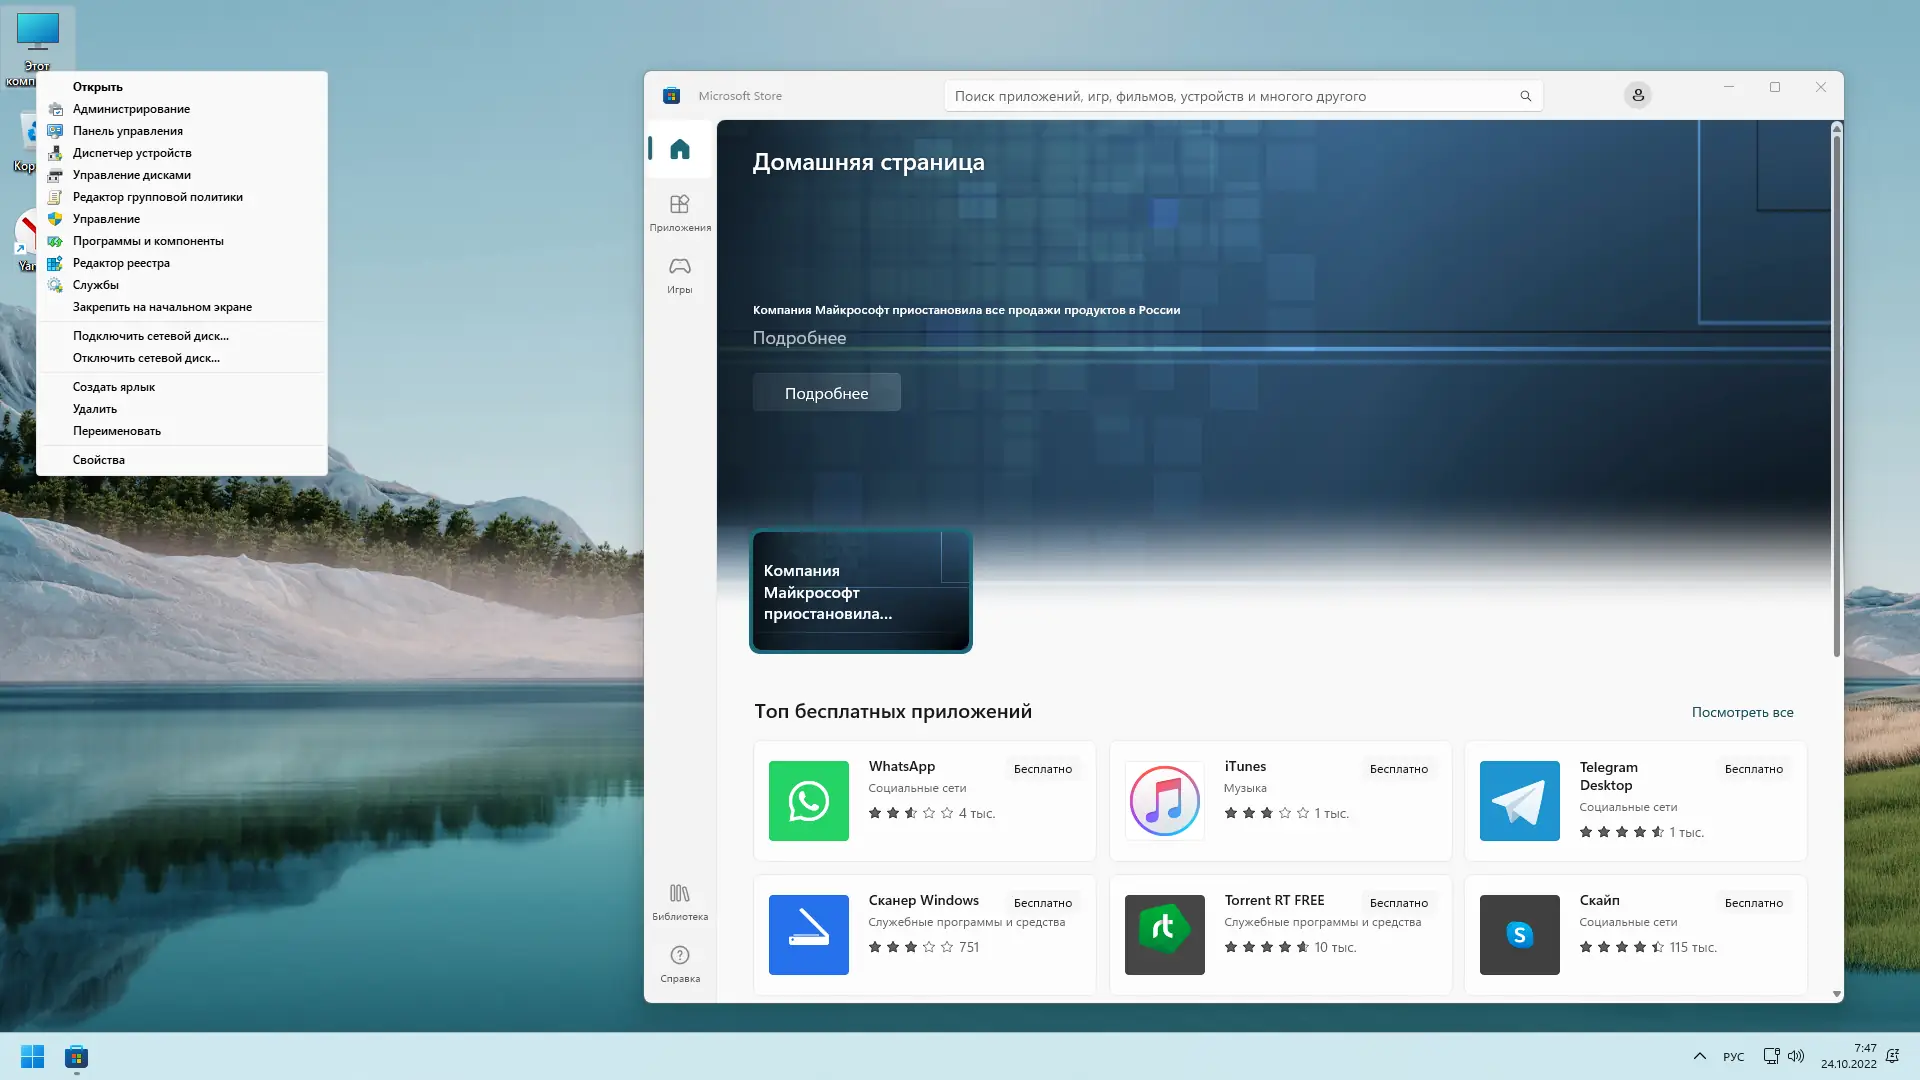Open the 'Компания Майкрософт приостановила' thumbnail card
This screenshot has width=1920, height=1080.
pos(860,591)
